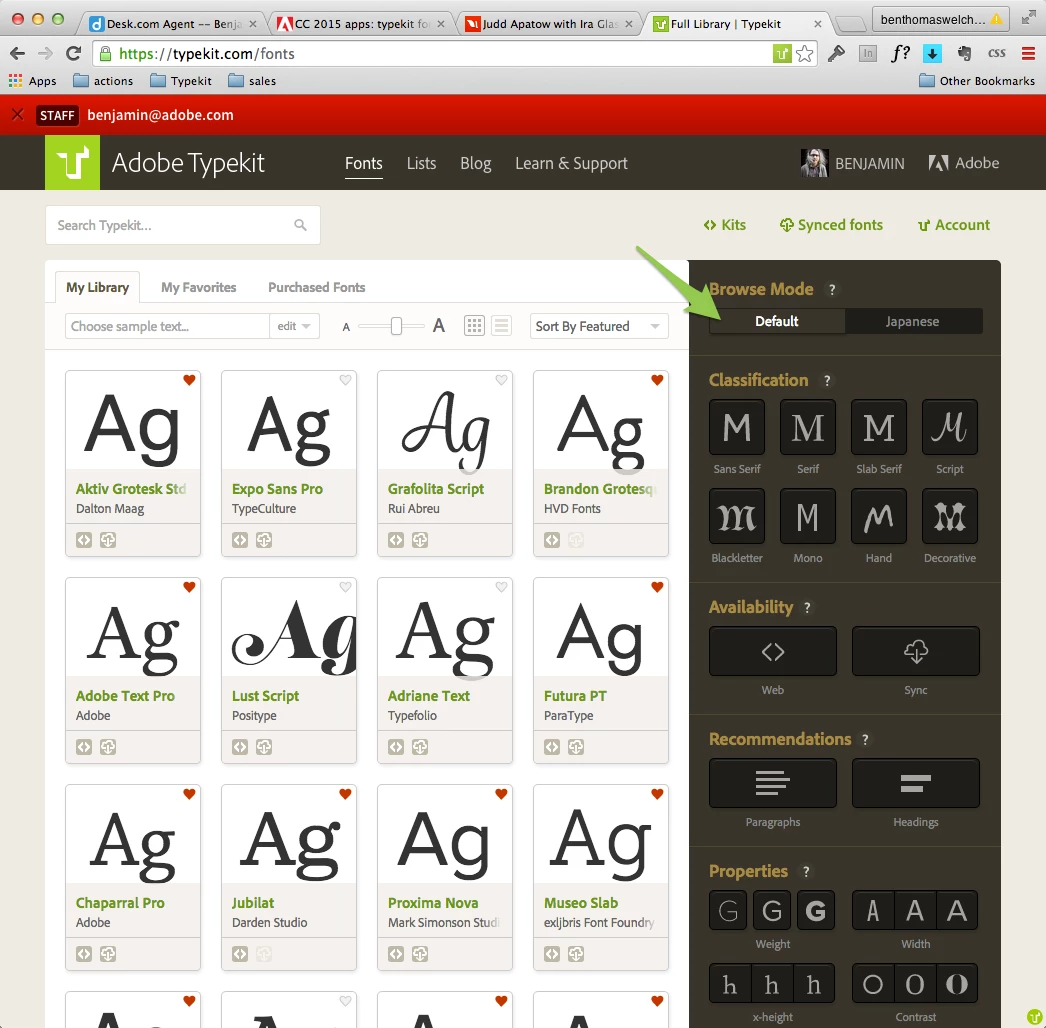Viewport: 1046px width, 1028px height.
Task: Open the Account link
Action: [x=954, y=225]
